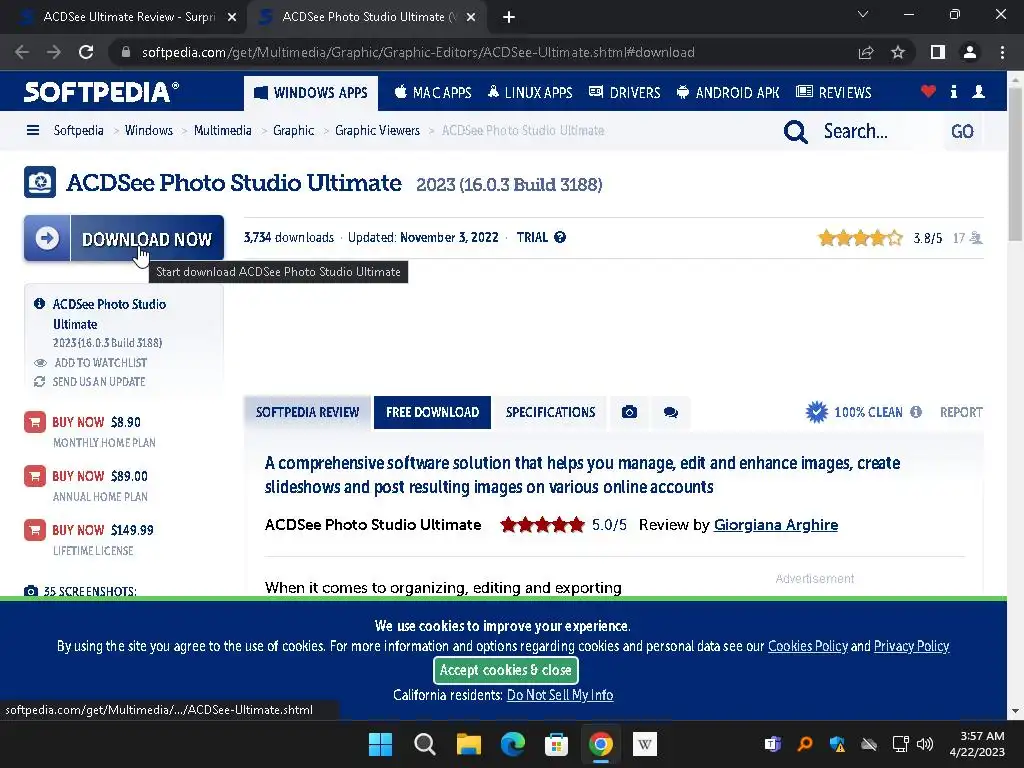Image resolution: width=1024 pixels, height=768 pixels.
Task: Switch to the Free Download tab
Action: 432,412
